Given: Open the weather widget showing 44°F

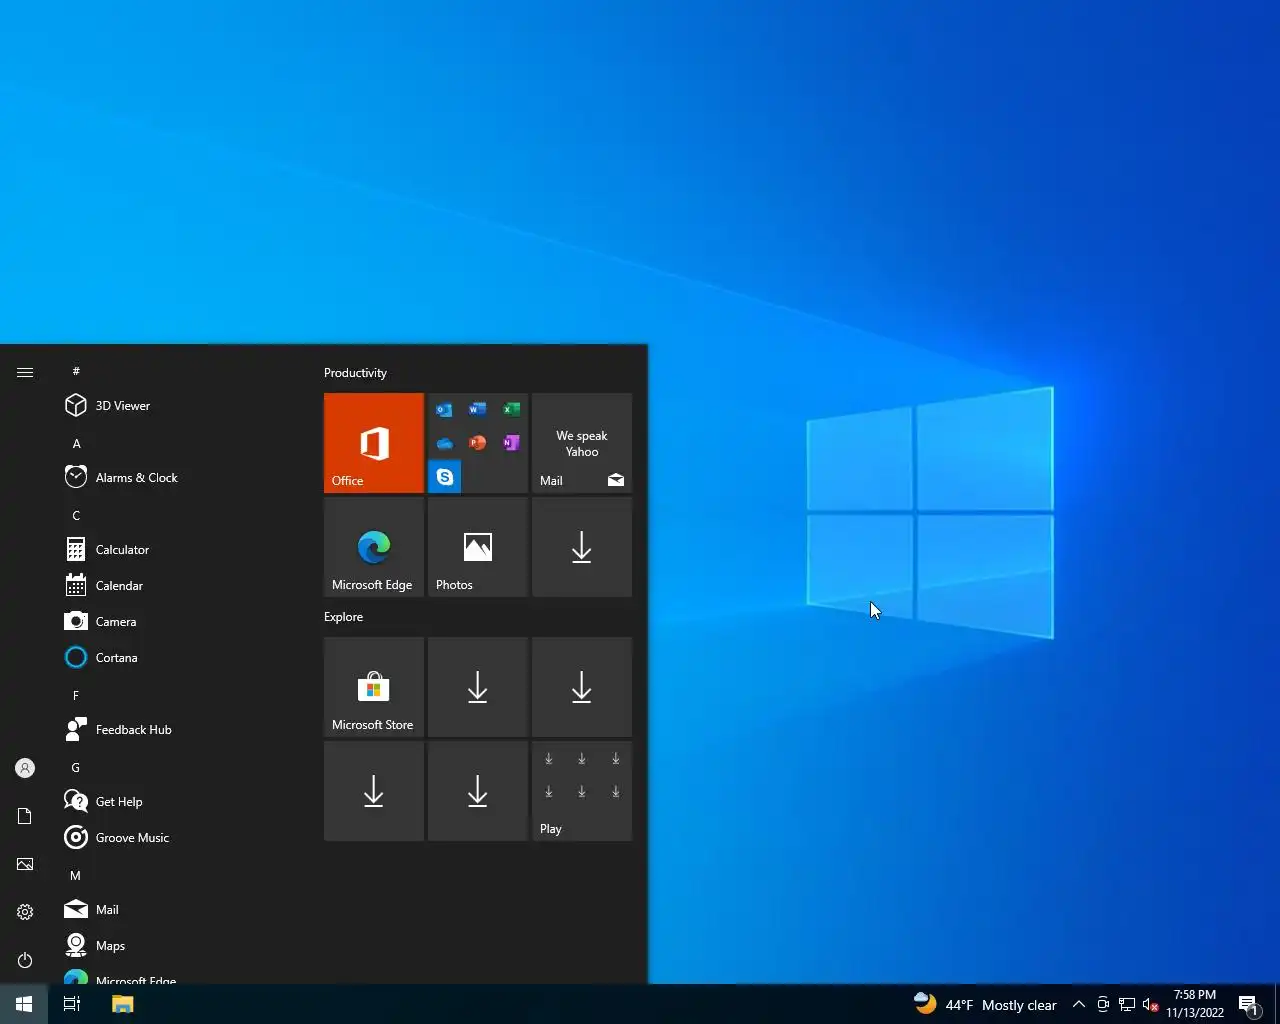Looking at the screenshot, I should pyautogui.click(x=985, y=1004).
